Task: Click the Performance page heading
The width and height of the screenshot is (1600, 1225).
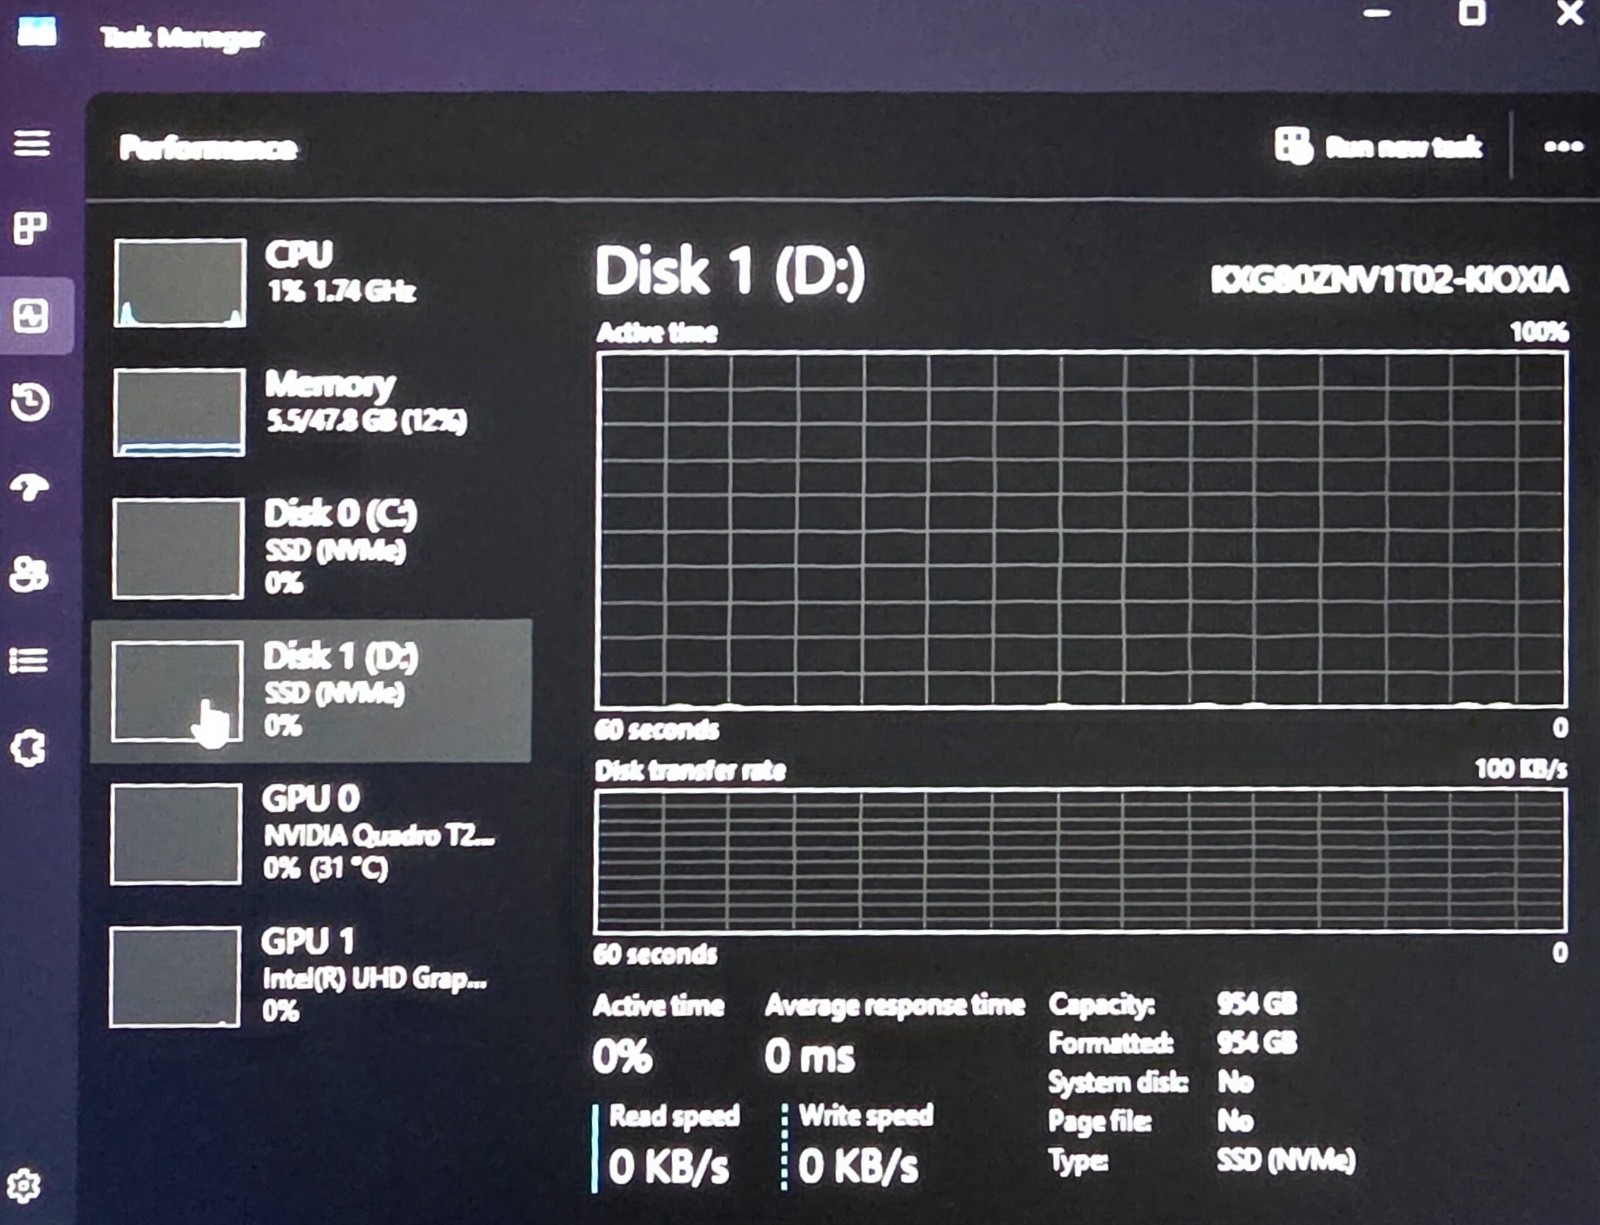Action: (x=208, y=148)
